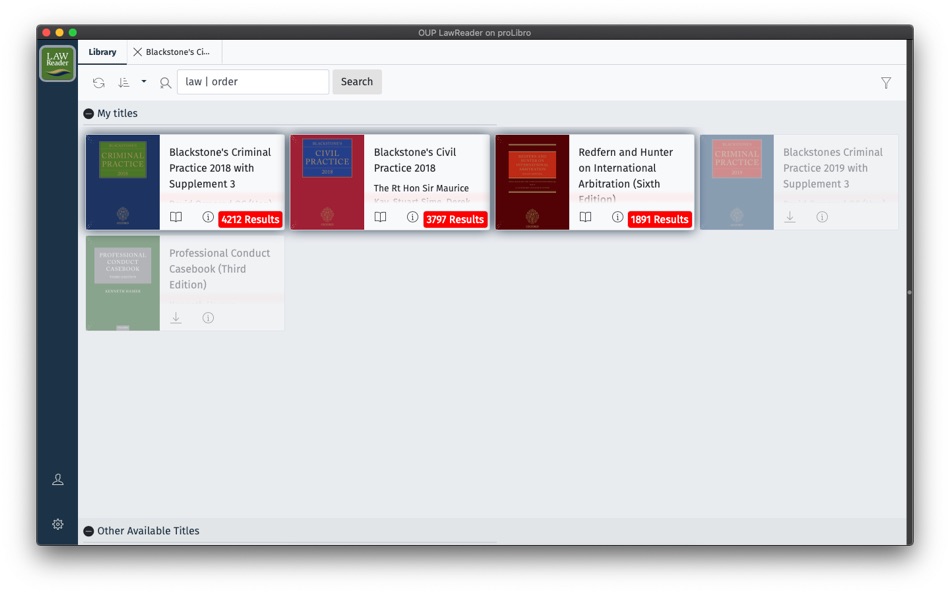Click the open book icon for Criminal Practice 2018
This screenshot has height=594, width=950.
point(176,217)
